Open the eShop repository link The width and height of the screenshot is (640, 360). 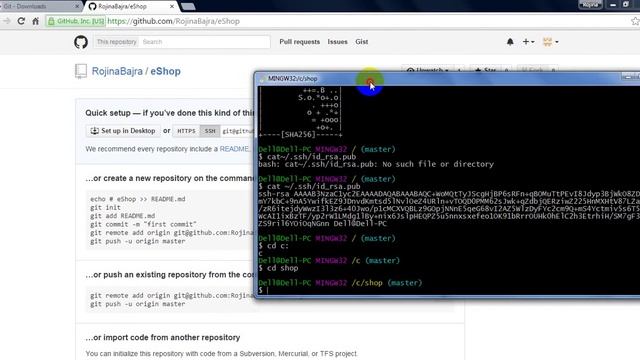[x=165, y=71]
